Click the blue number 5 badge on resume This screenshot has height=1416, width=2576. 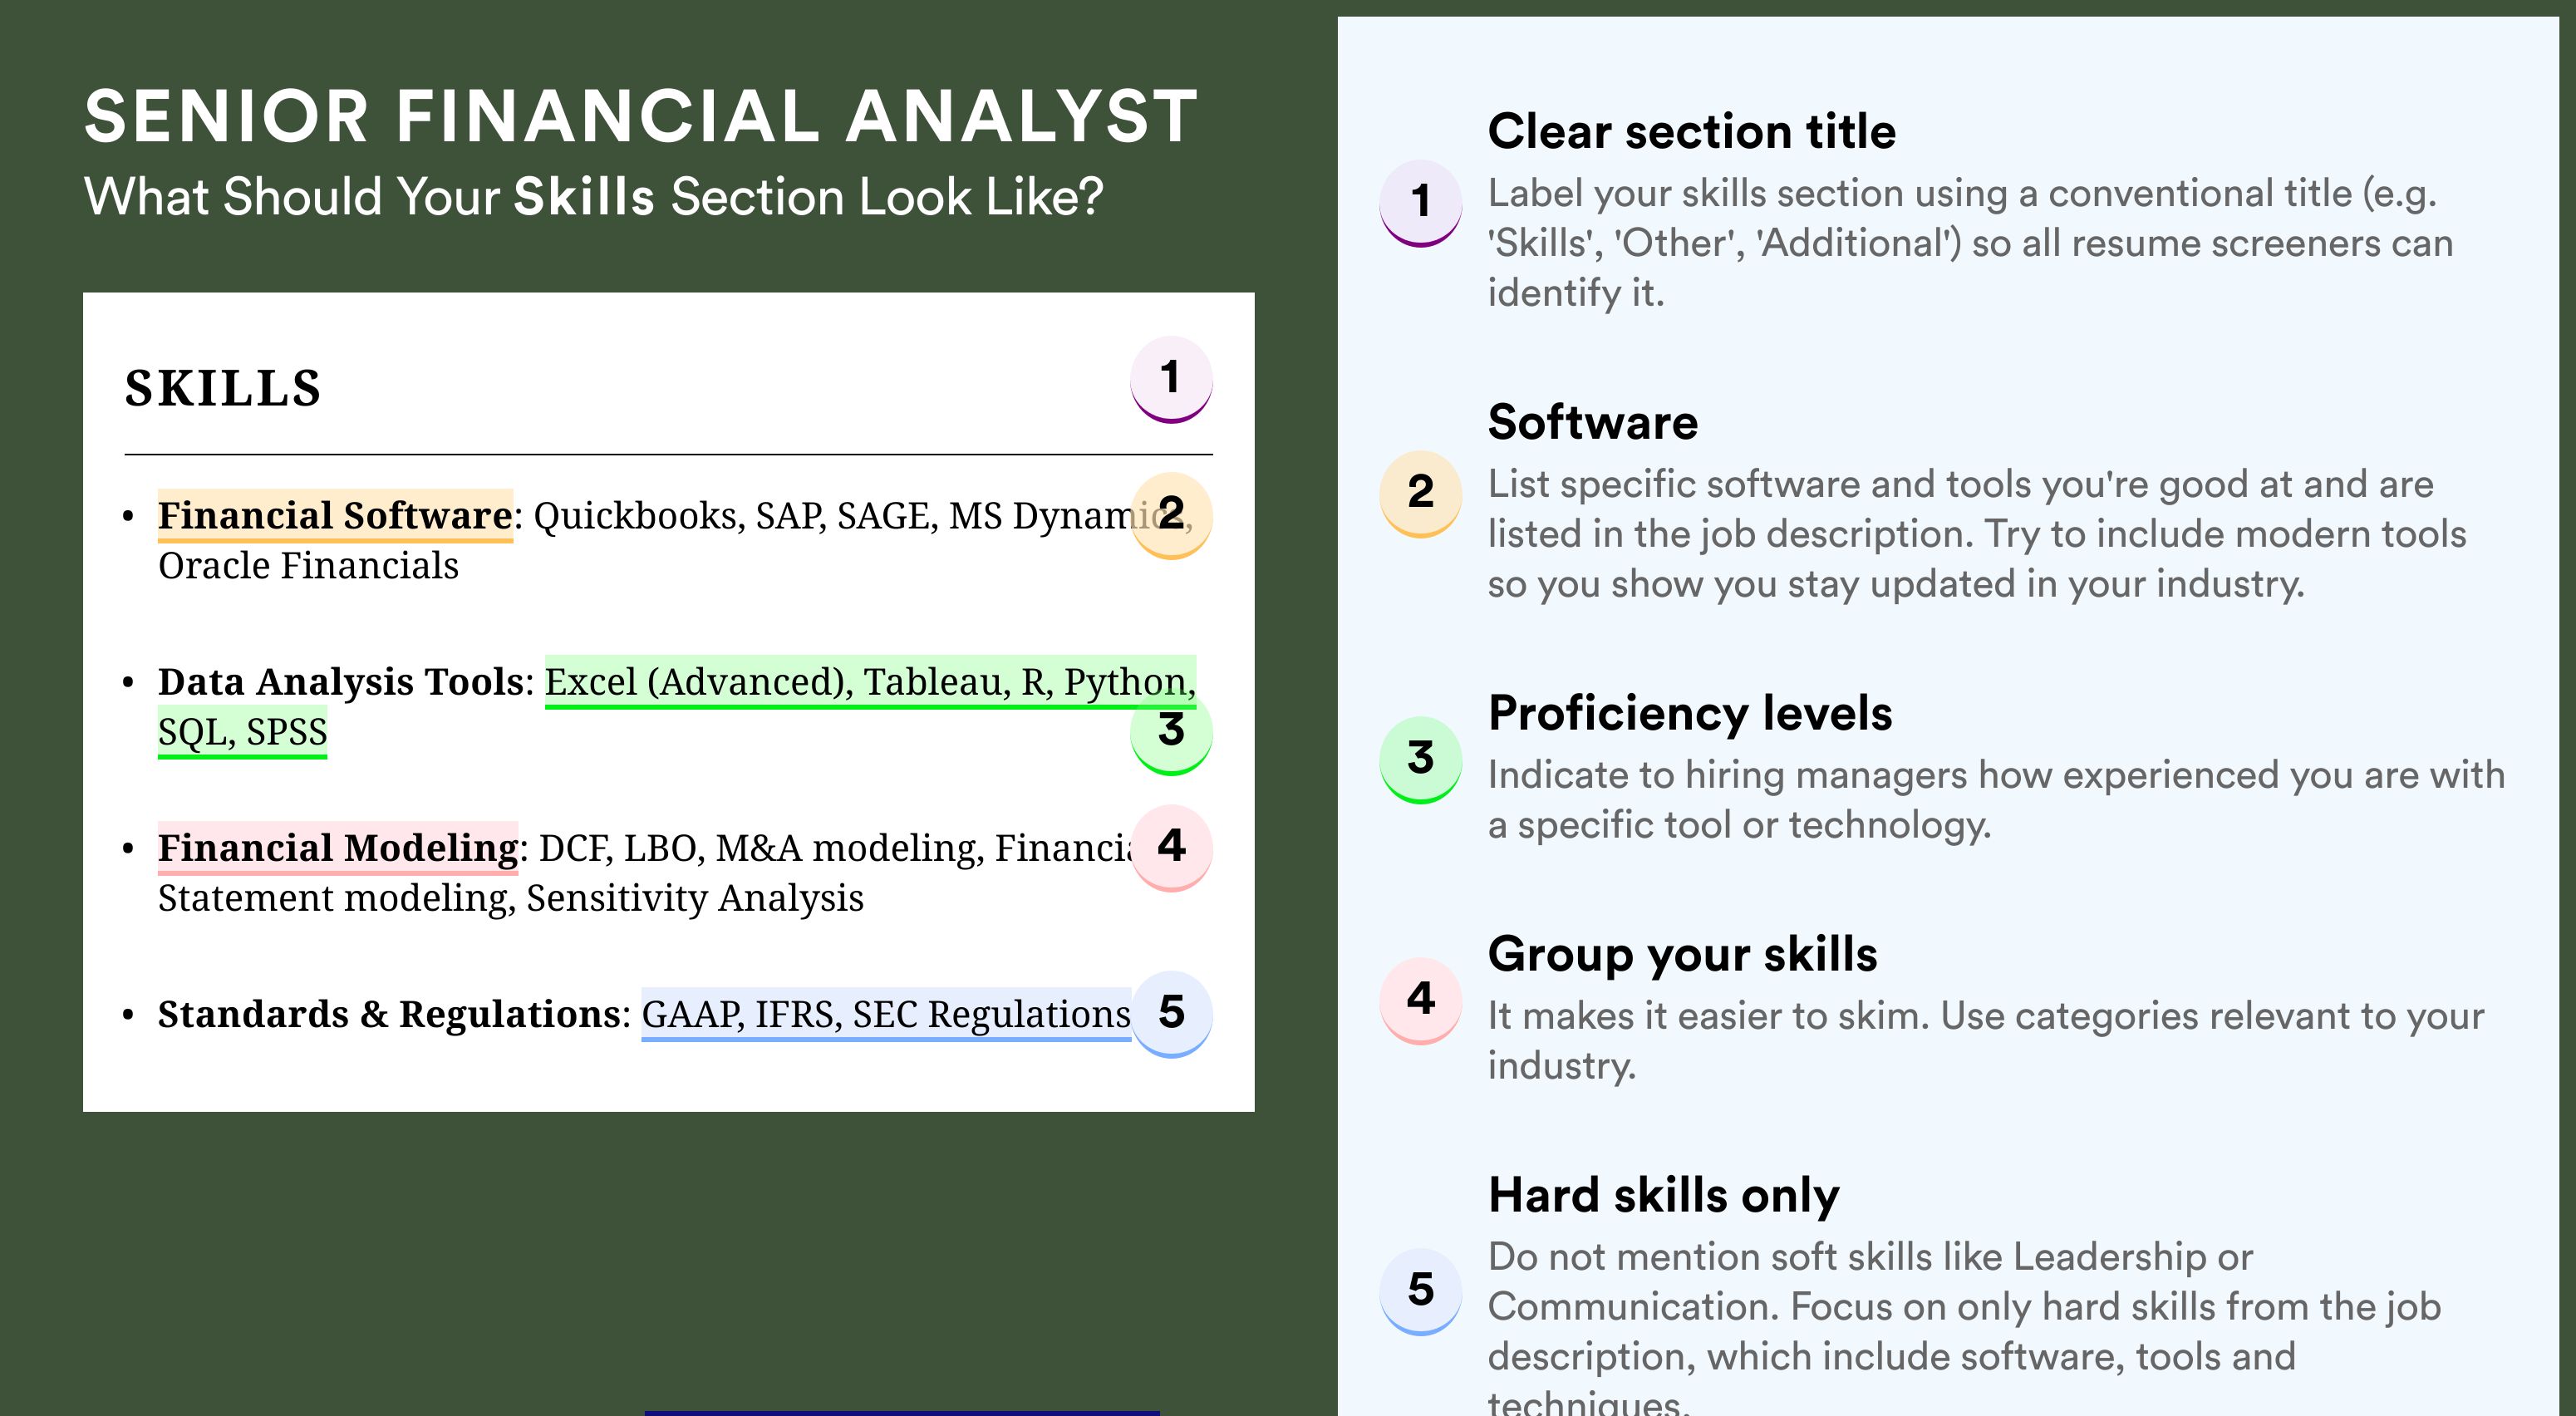point(1171,1014)
